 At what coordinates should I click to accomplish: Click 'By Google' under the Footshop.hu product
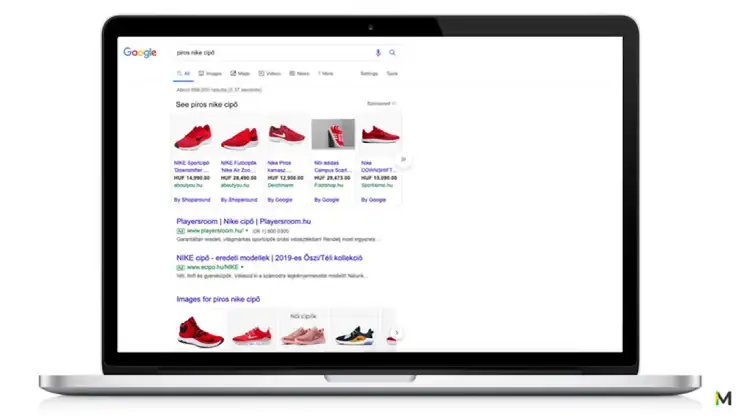[327, 200]
